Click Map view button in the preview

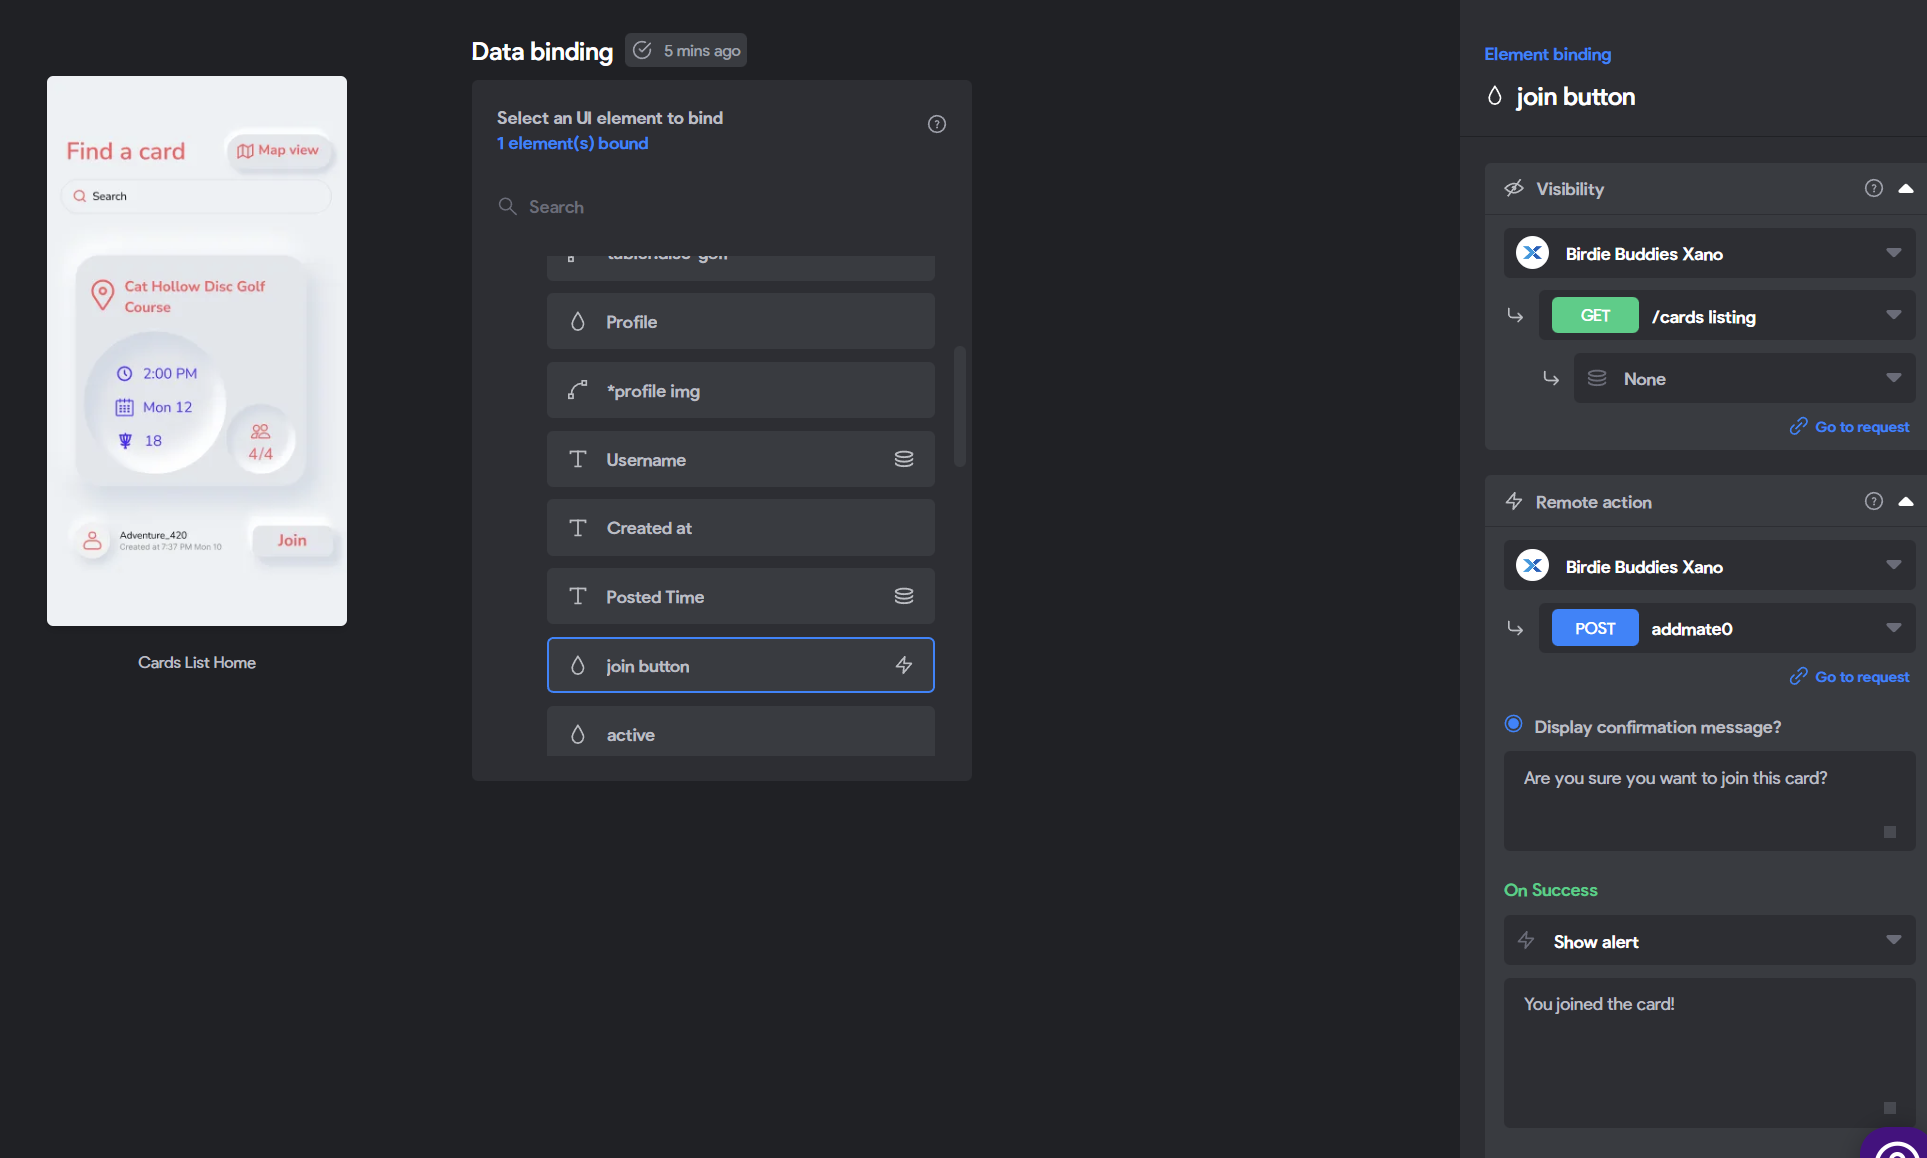pyautogui.click(x=279, y=150)
